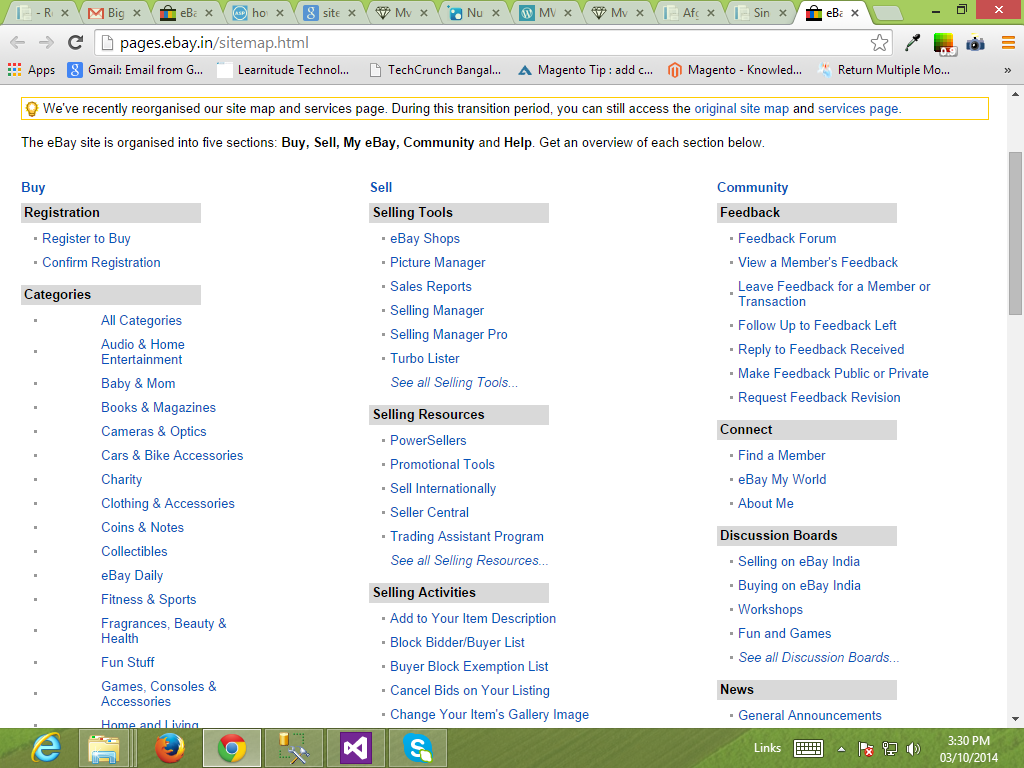Open the eyedropper color picker extension
The width and height of the screenshot is (1024, 768).
pos(912,43)
